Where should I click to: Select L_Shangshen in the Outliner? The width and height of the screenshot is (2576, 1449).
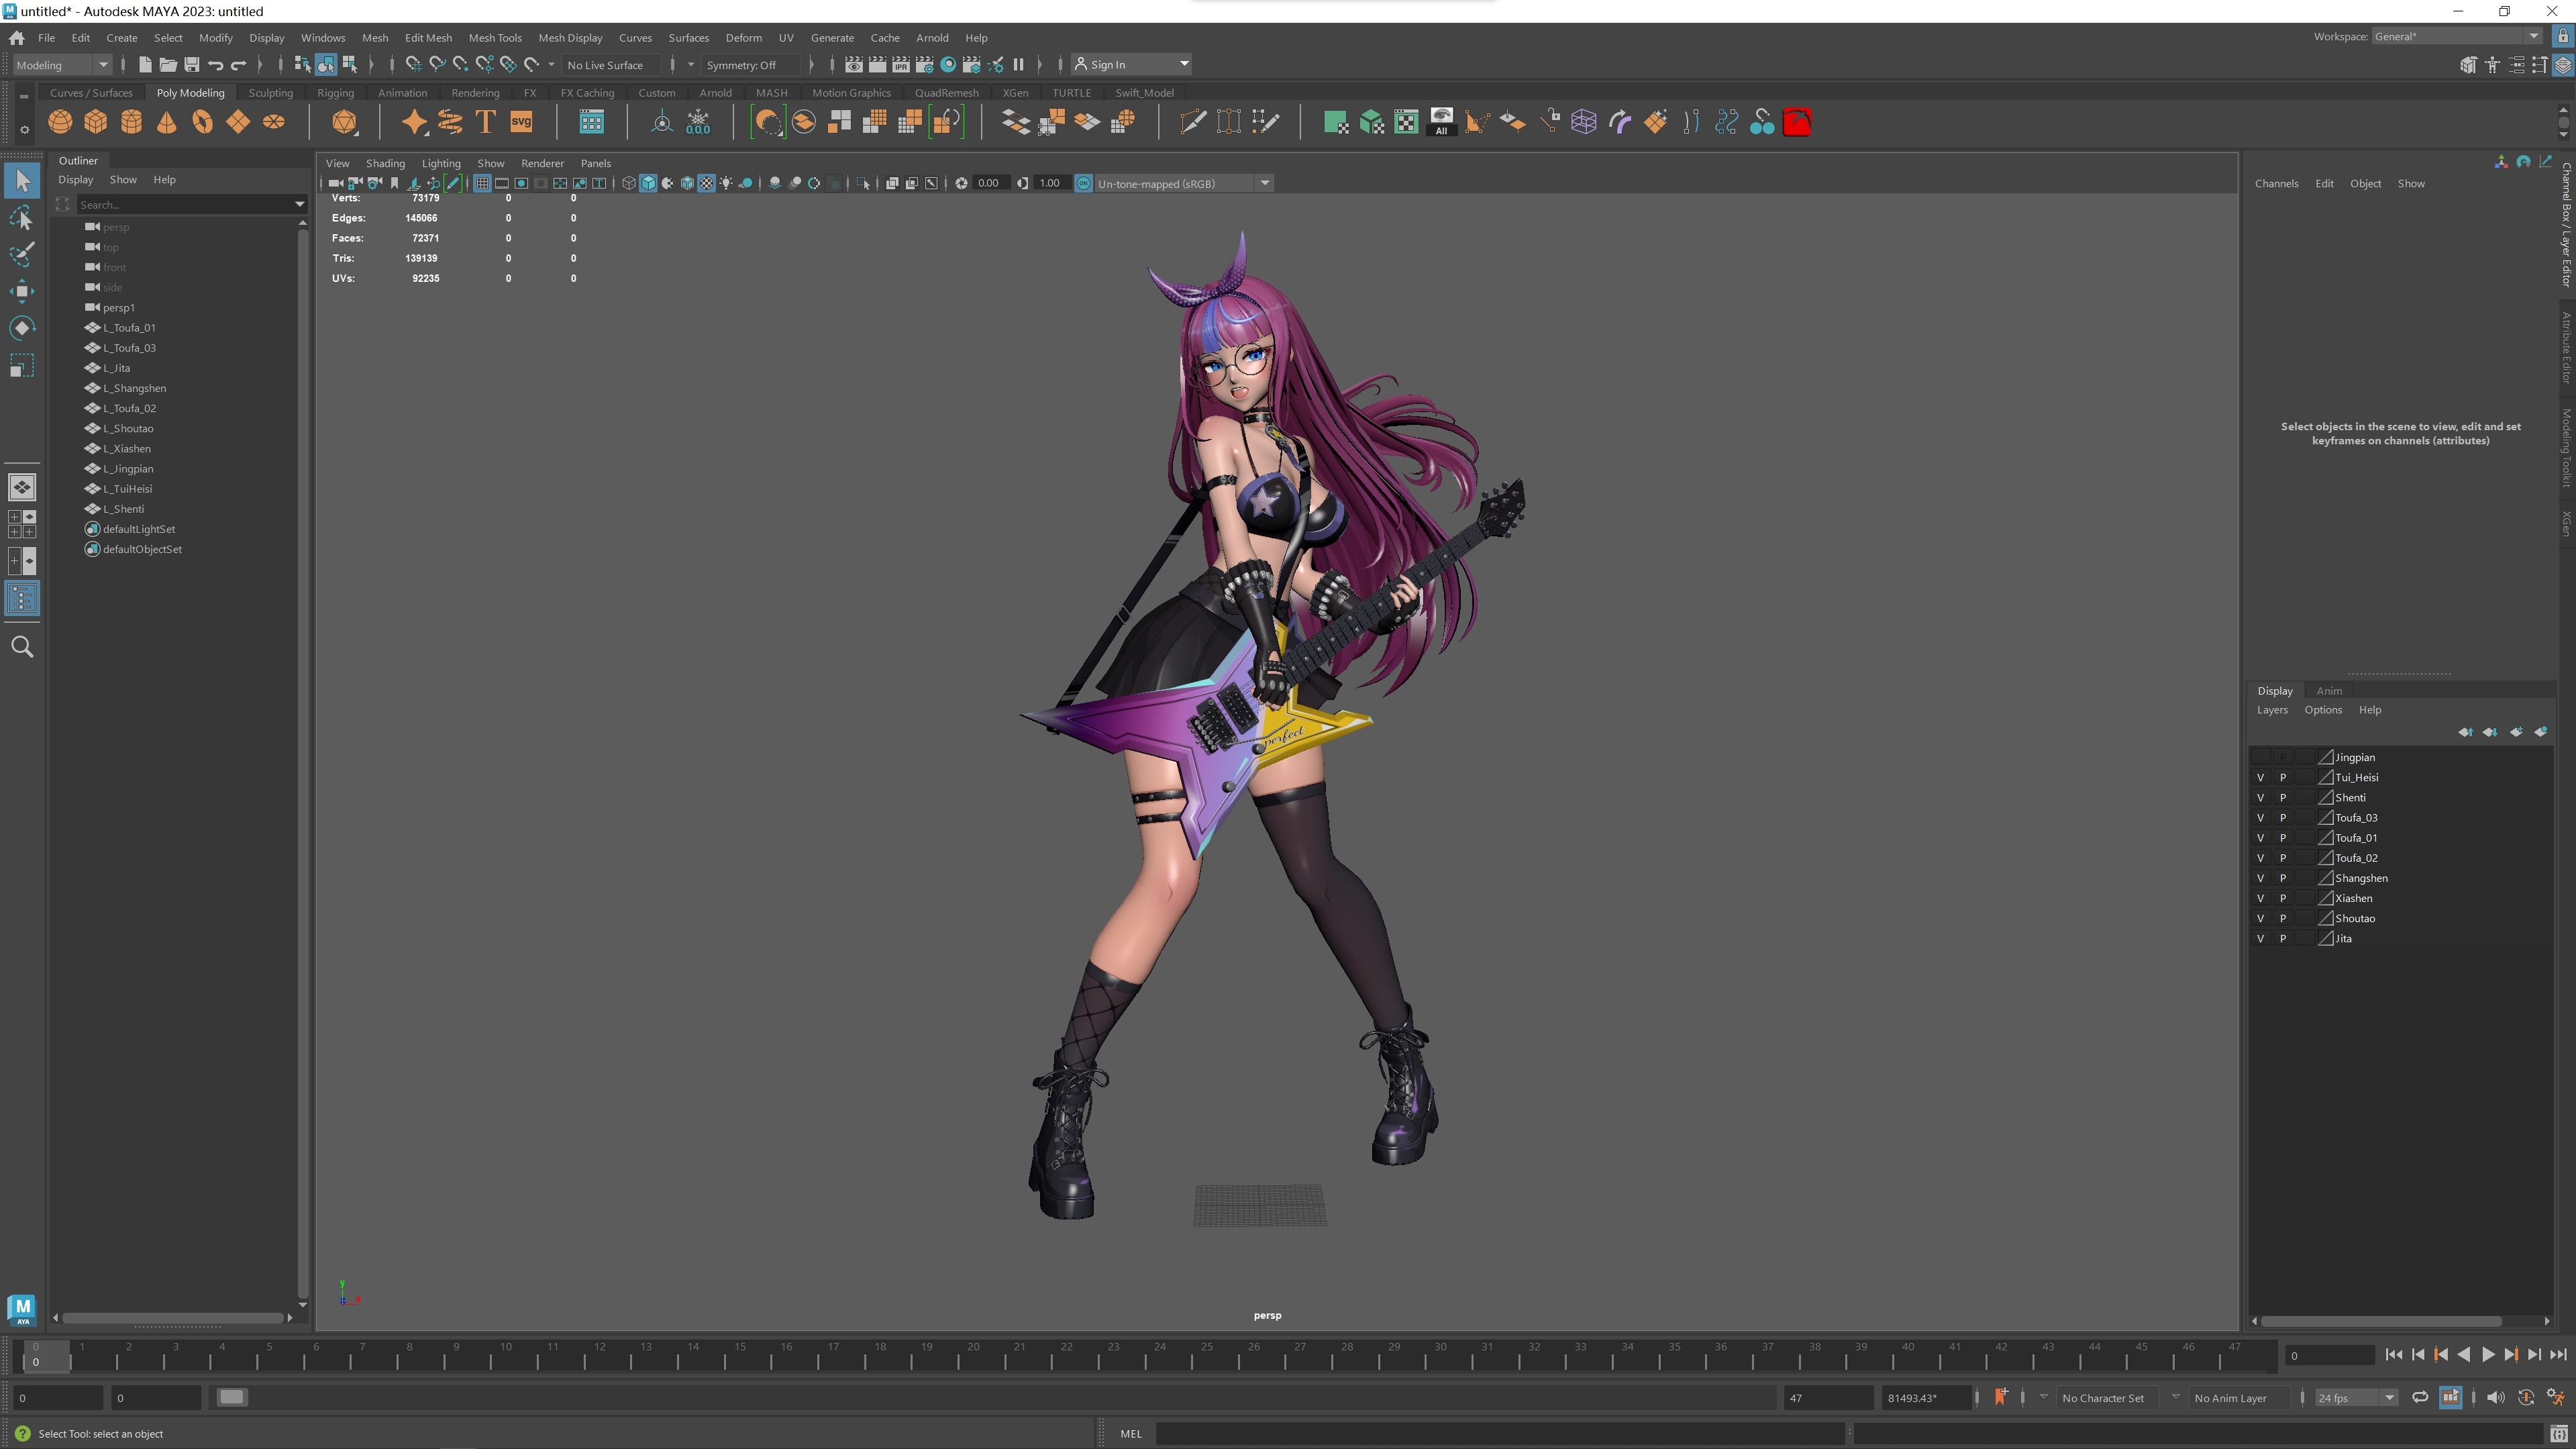[x=134, y=388]
